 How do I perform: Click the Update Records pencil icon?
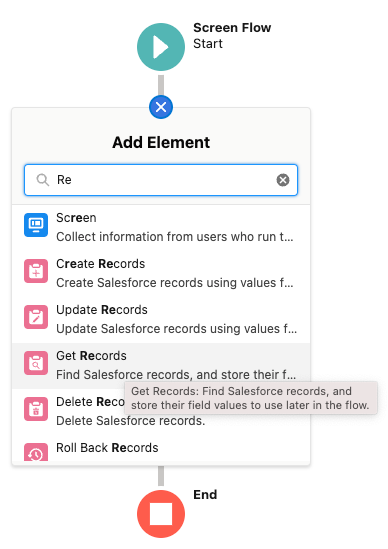36,317
